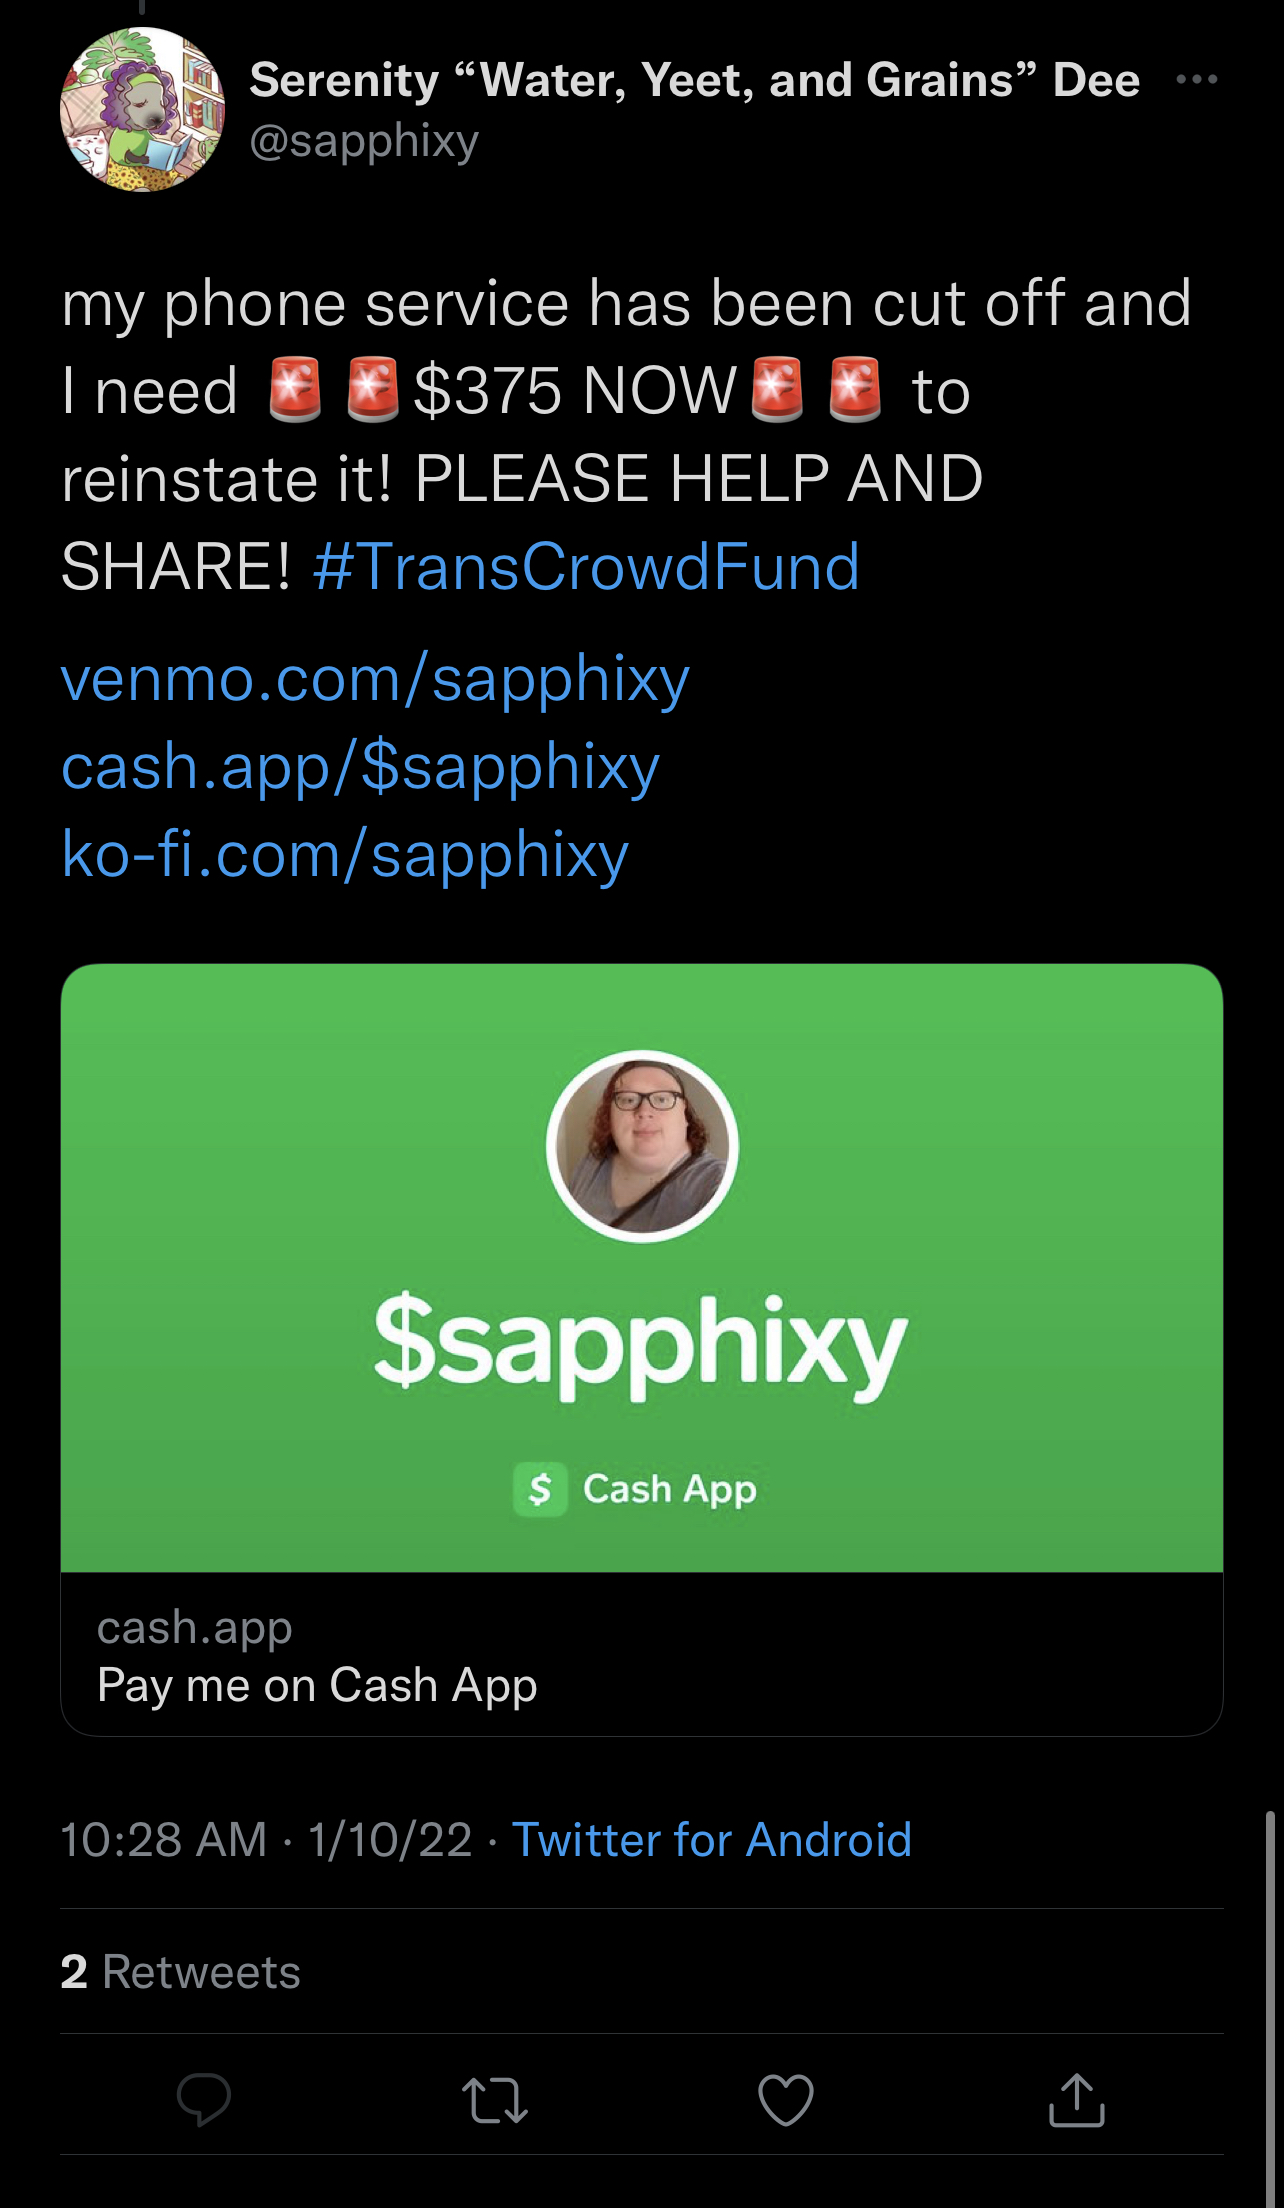Open the author's avatar profile picture
The width and height of the screenshot is (1284, 2208).
(142, 109)
